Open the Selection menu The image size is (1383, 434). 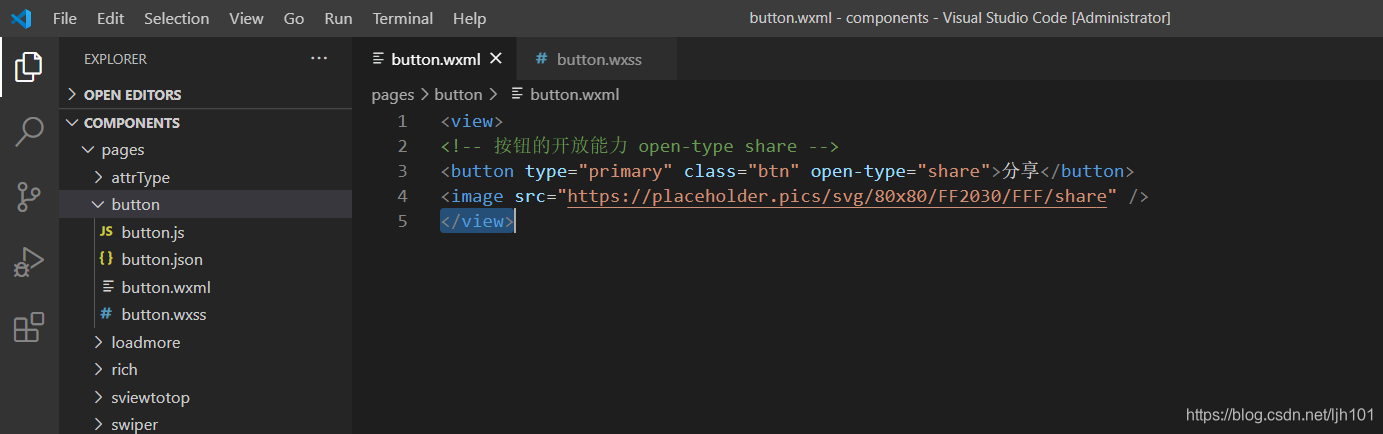pos(177,18)
